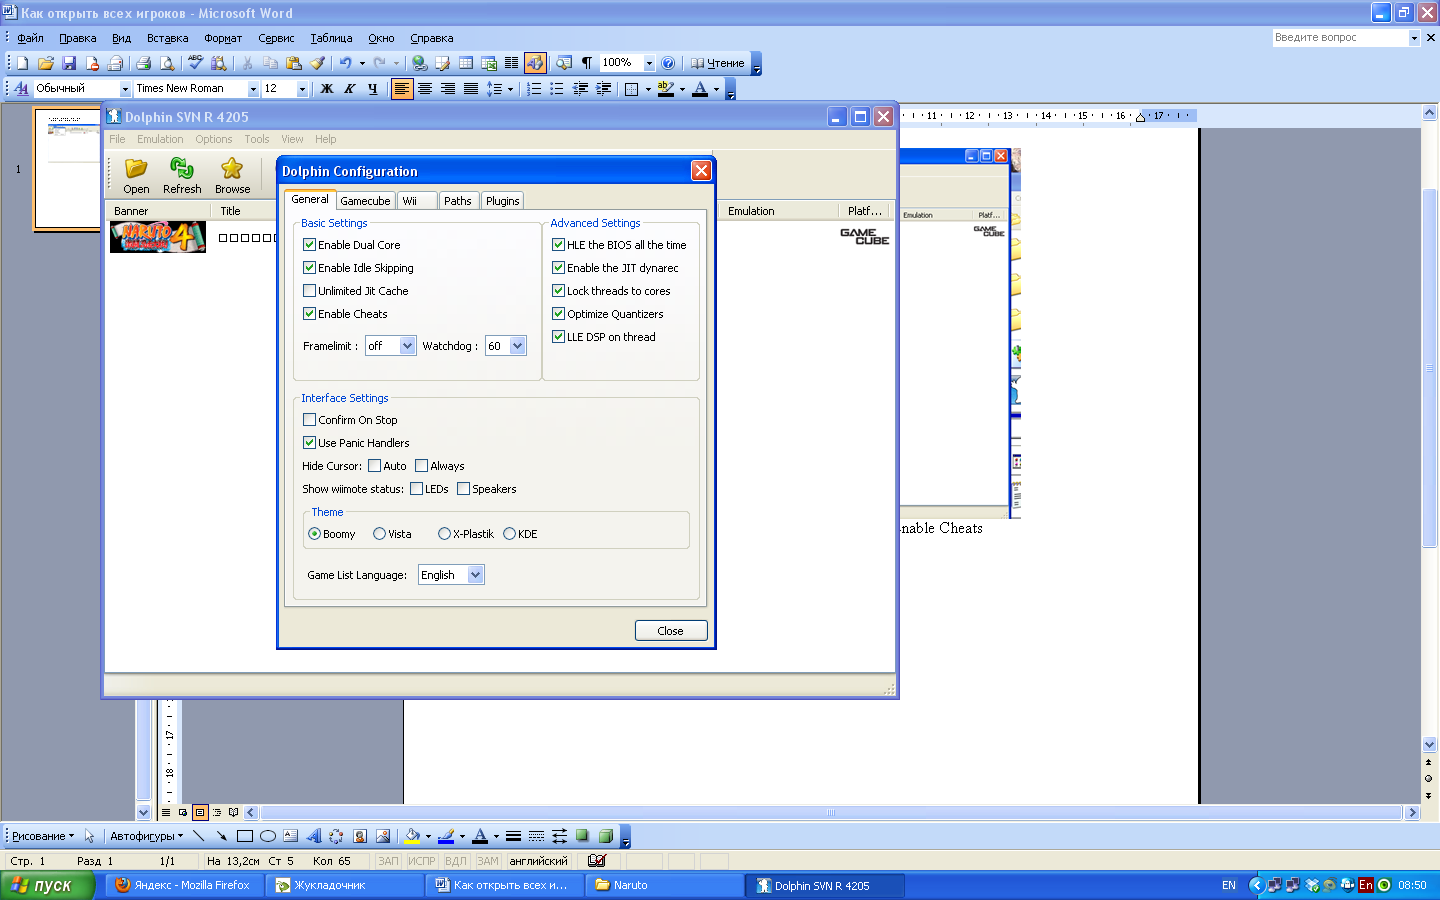Insert WordArt from the Drawing toolbar
The width and height of the screenshot is (1440, 900).
(x=314, y=836)
